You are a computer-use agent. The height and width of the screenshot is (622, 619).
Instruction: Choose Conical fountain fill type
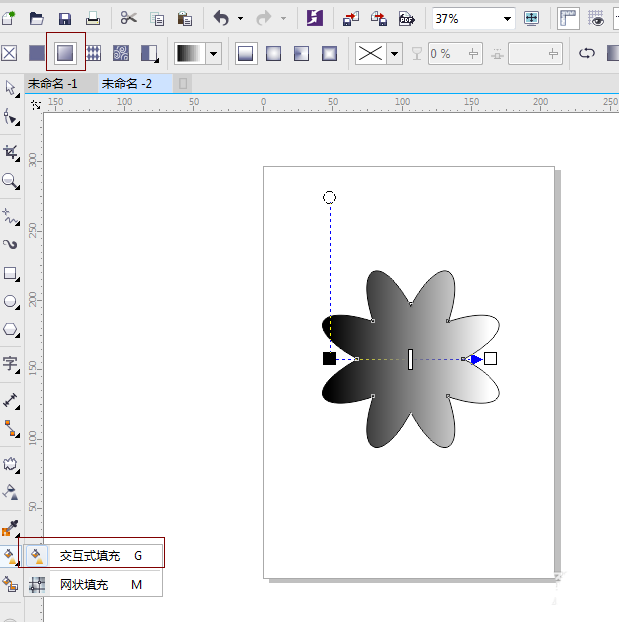click(x=301, y=53)
